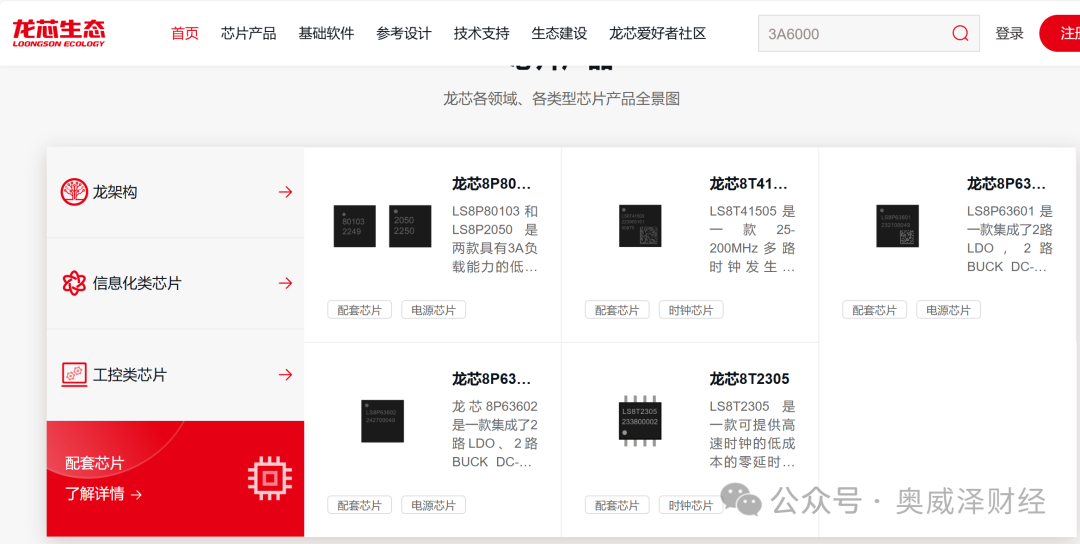Open the 技术支持 menu
Image resolution: width=1080 pixels, height=544 pixels.
click(x=481, y=33)
